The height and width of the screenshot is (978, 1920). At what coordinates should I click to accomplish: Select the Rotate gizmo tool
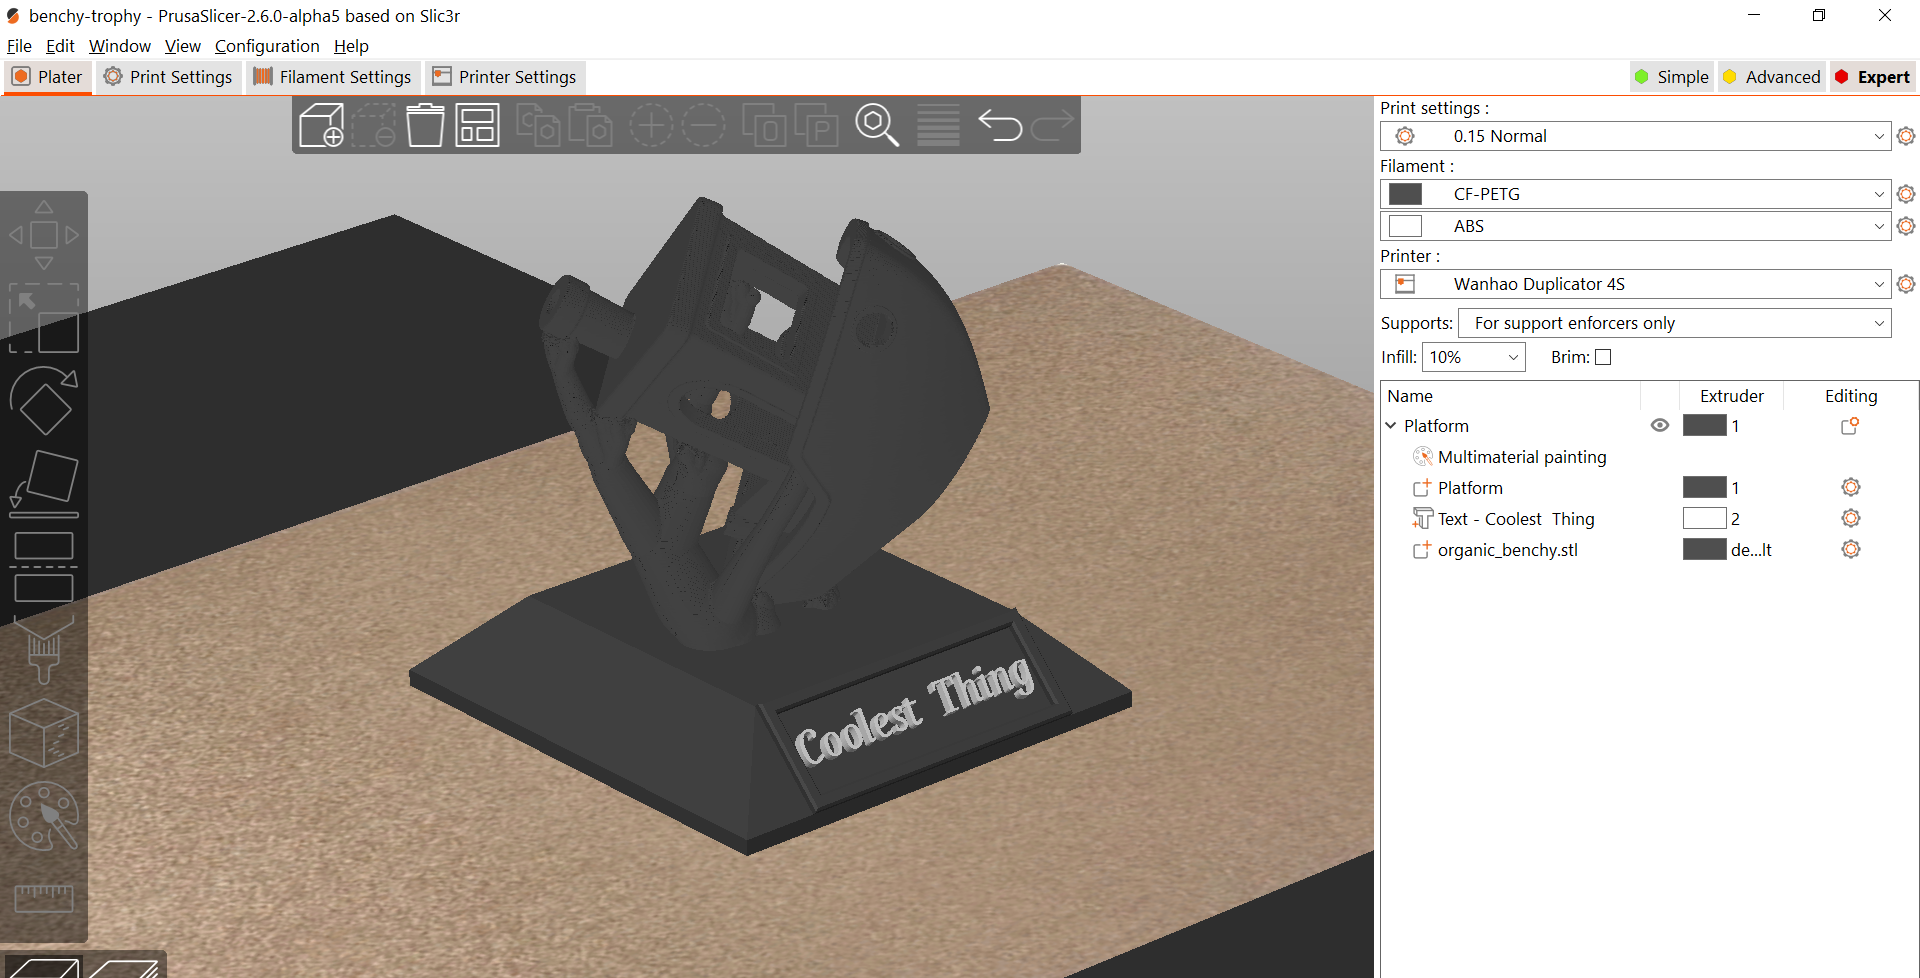(x=44, y=400)
